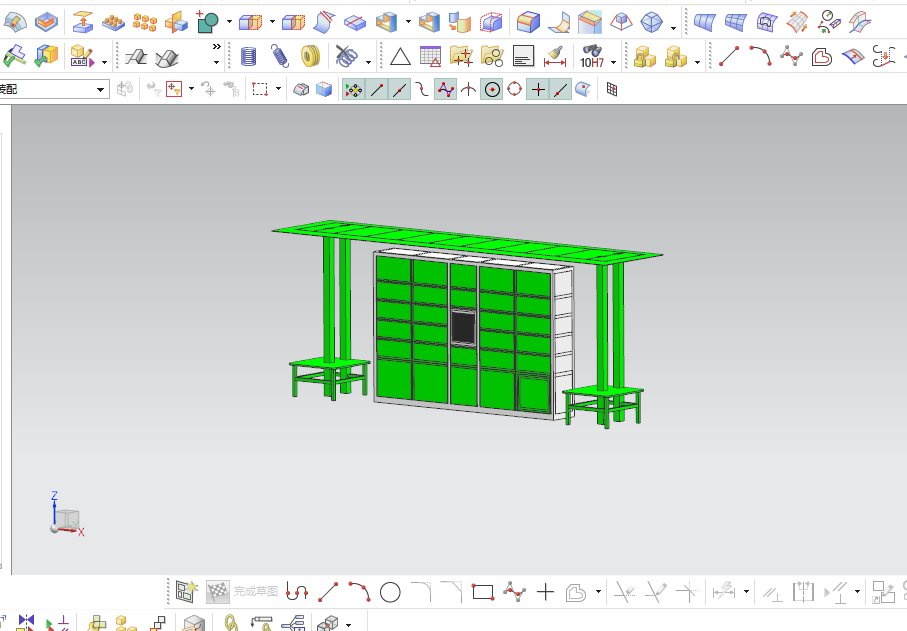Select the Extrude tool
The height and width of the screenshot is (631, 907).
click(x=83, y=22)
